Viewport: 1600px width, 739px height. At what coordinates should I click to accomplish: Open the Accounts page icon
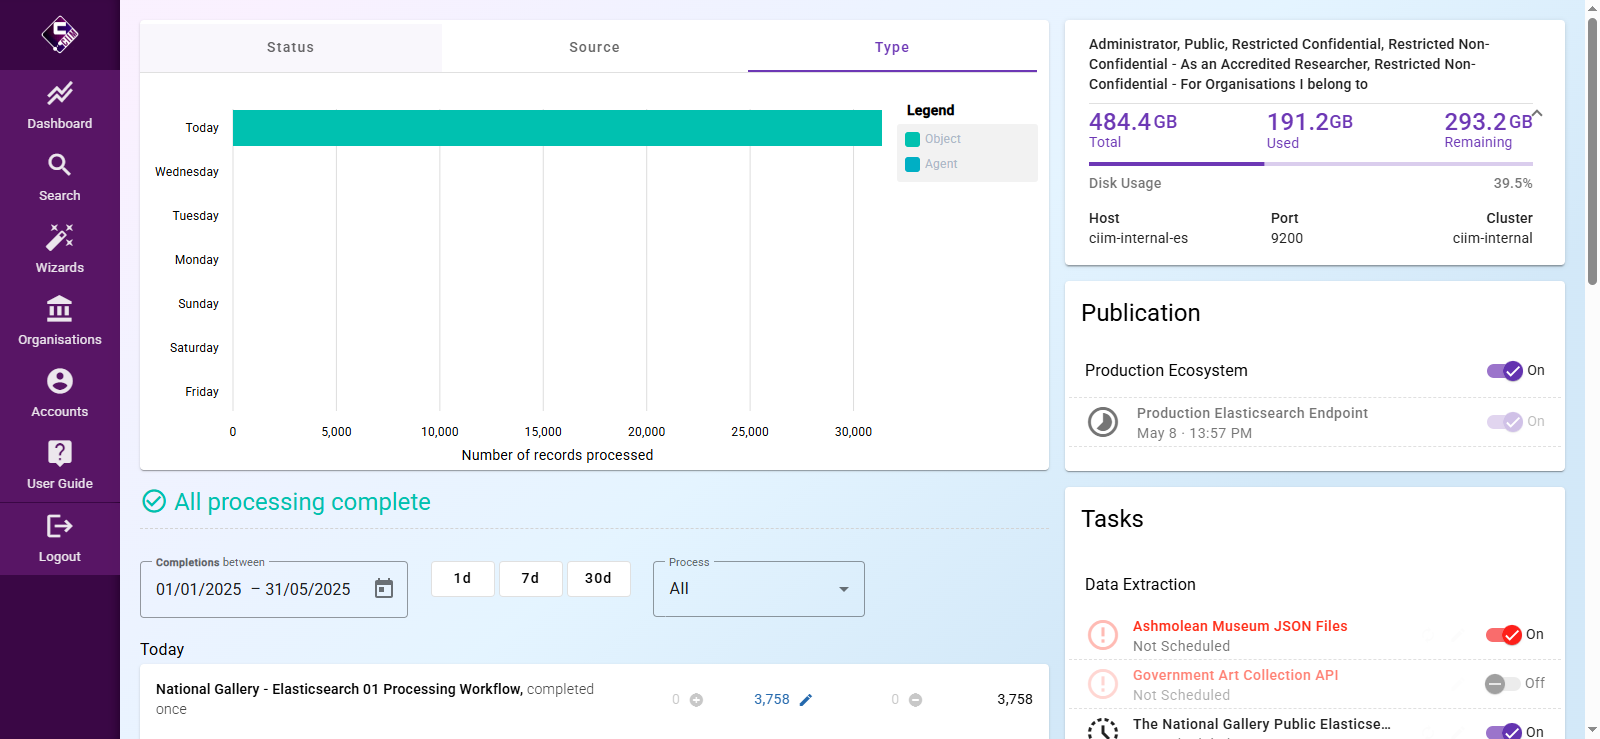point(59,381)
